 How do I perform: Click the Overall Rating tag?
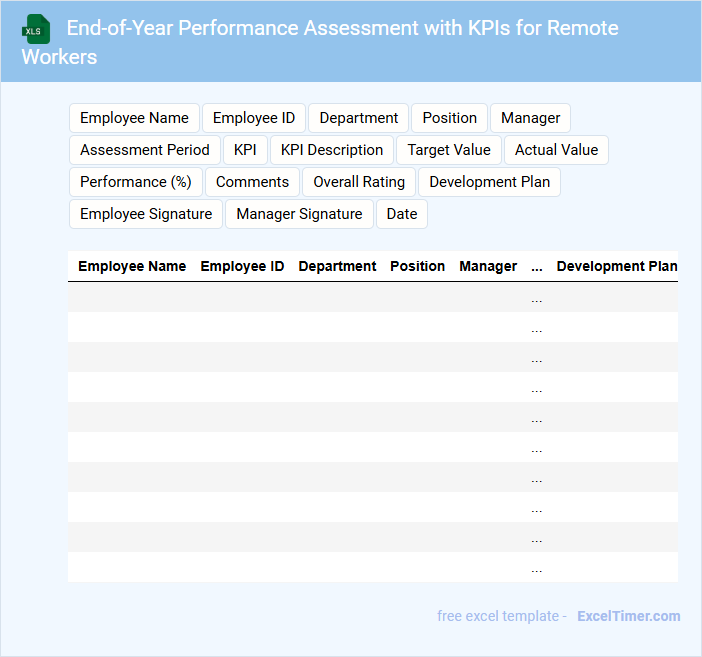(x=359, y=182)
